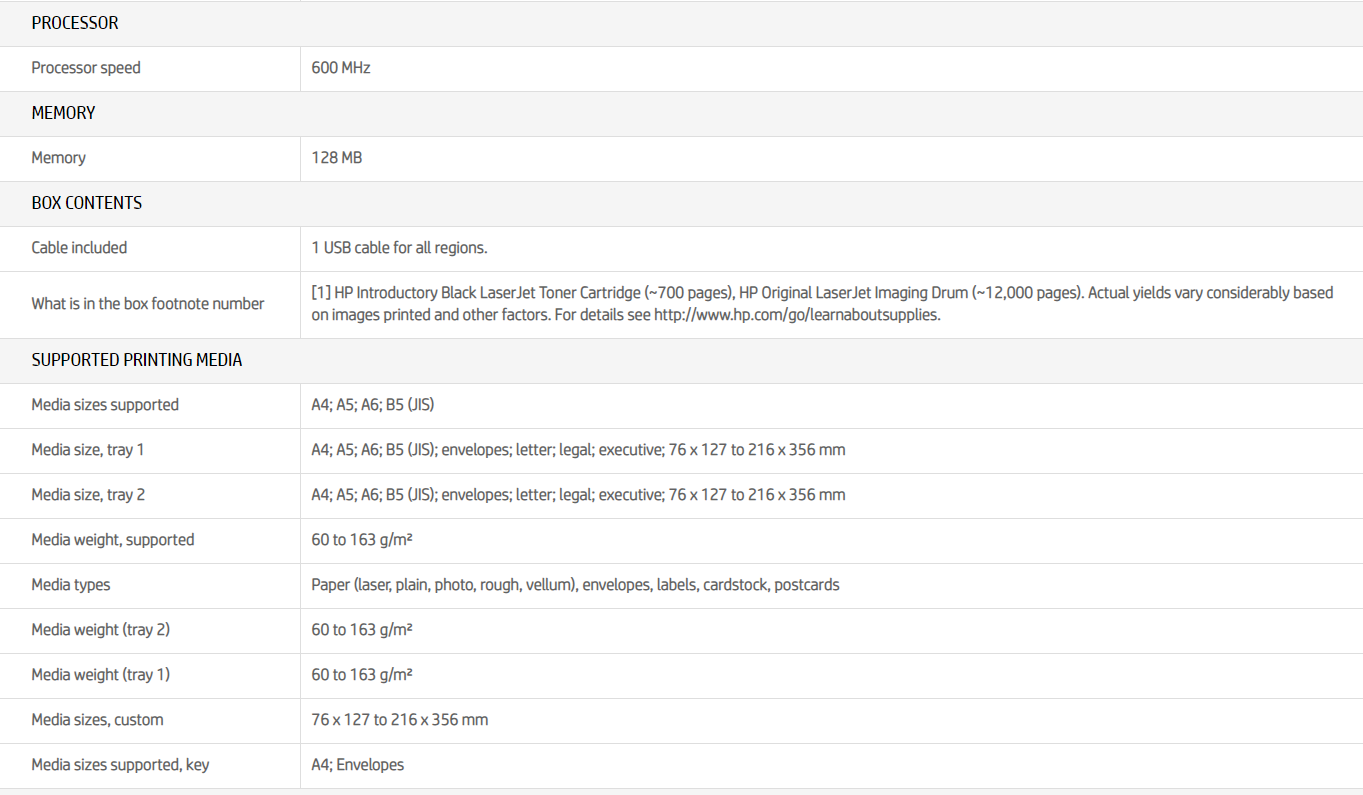
Task: Click "What is in the box footnote number" label
Action: [148, 304]
